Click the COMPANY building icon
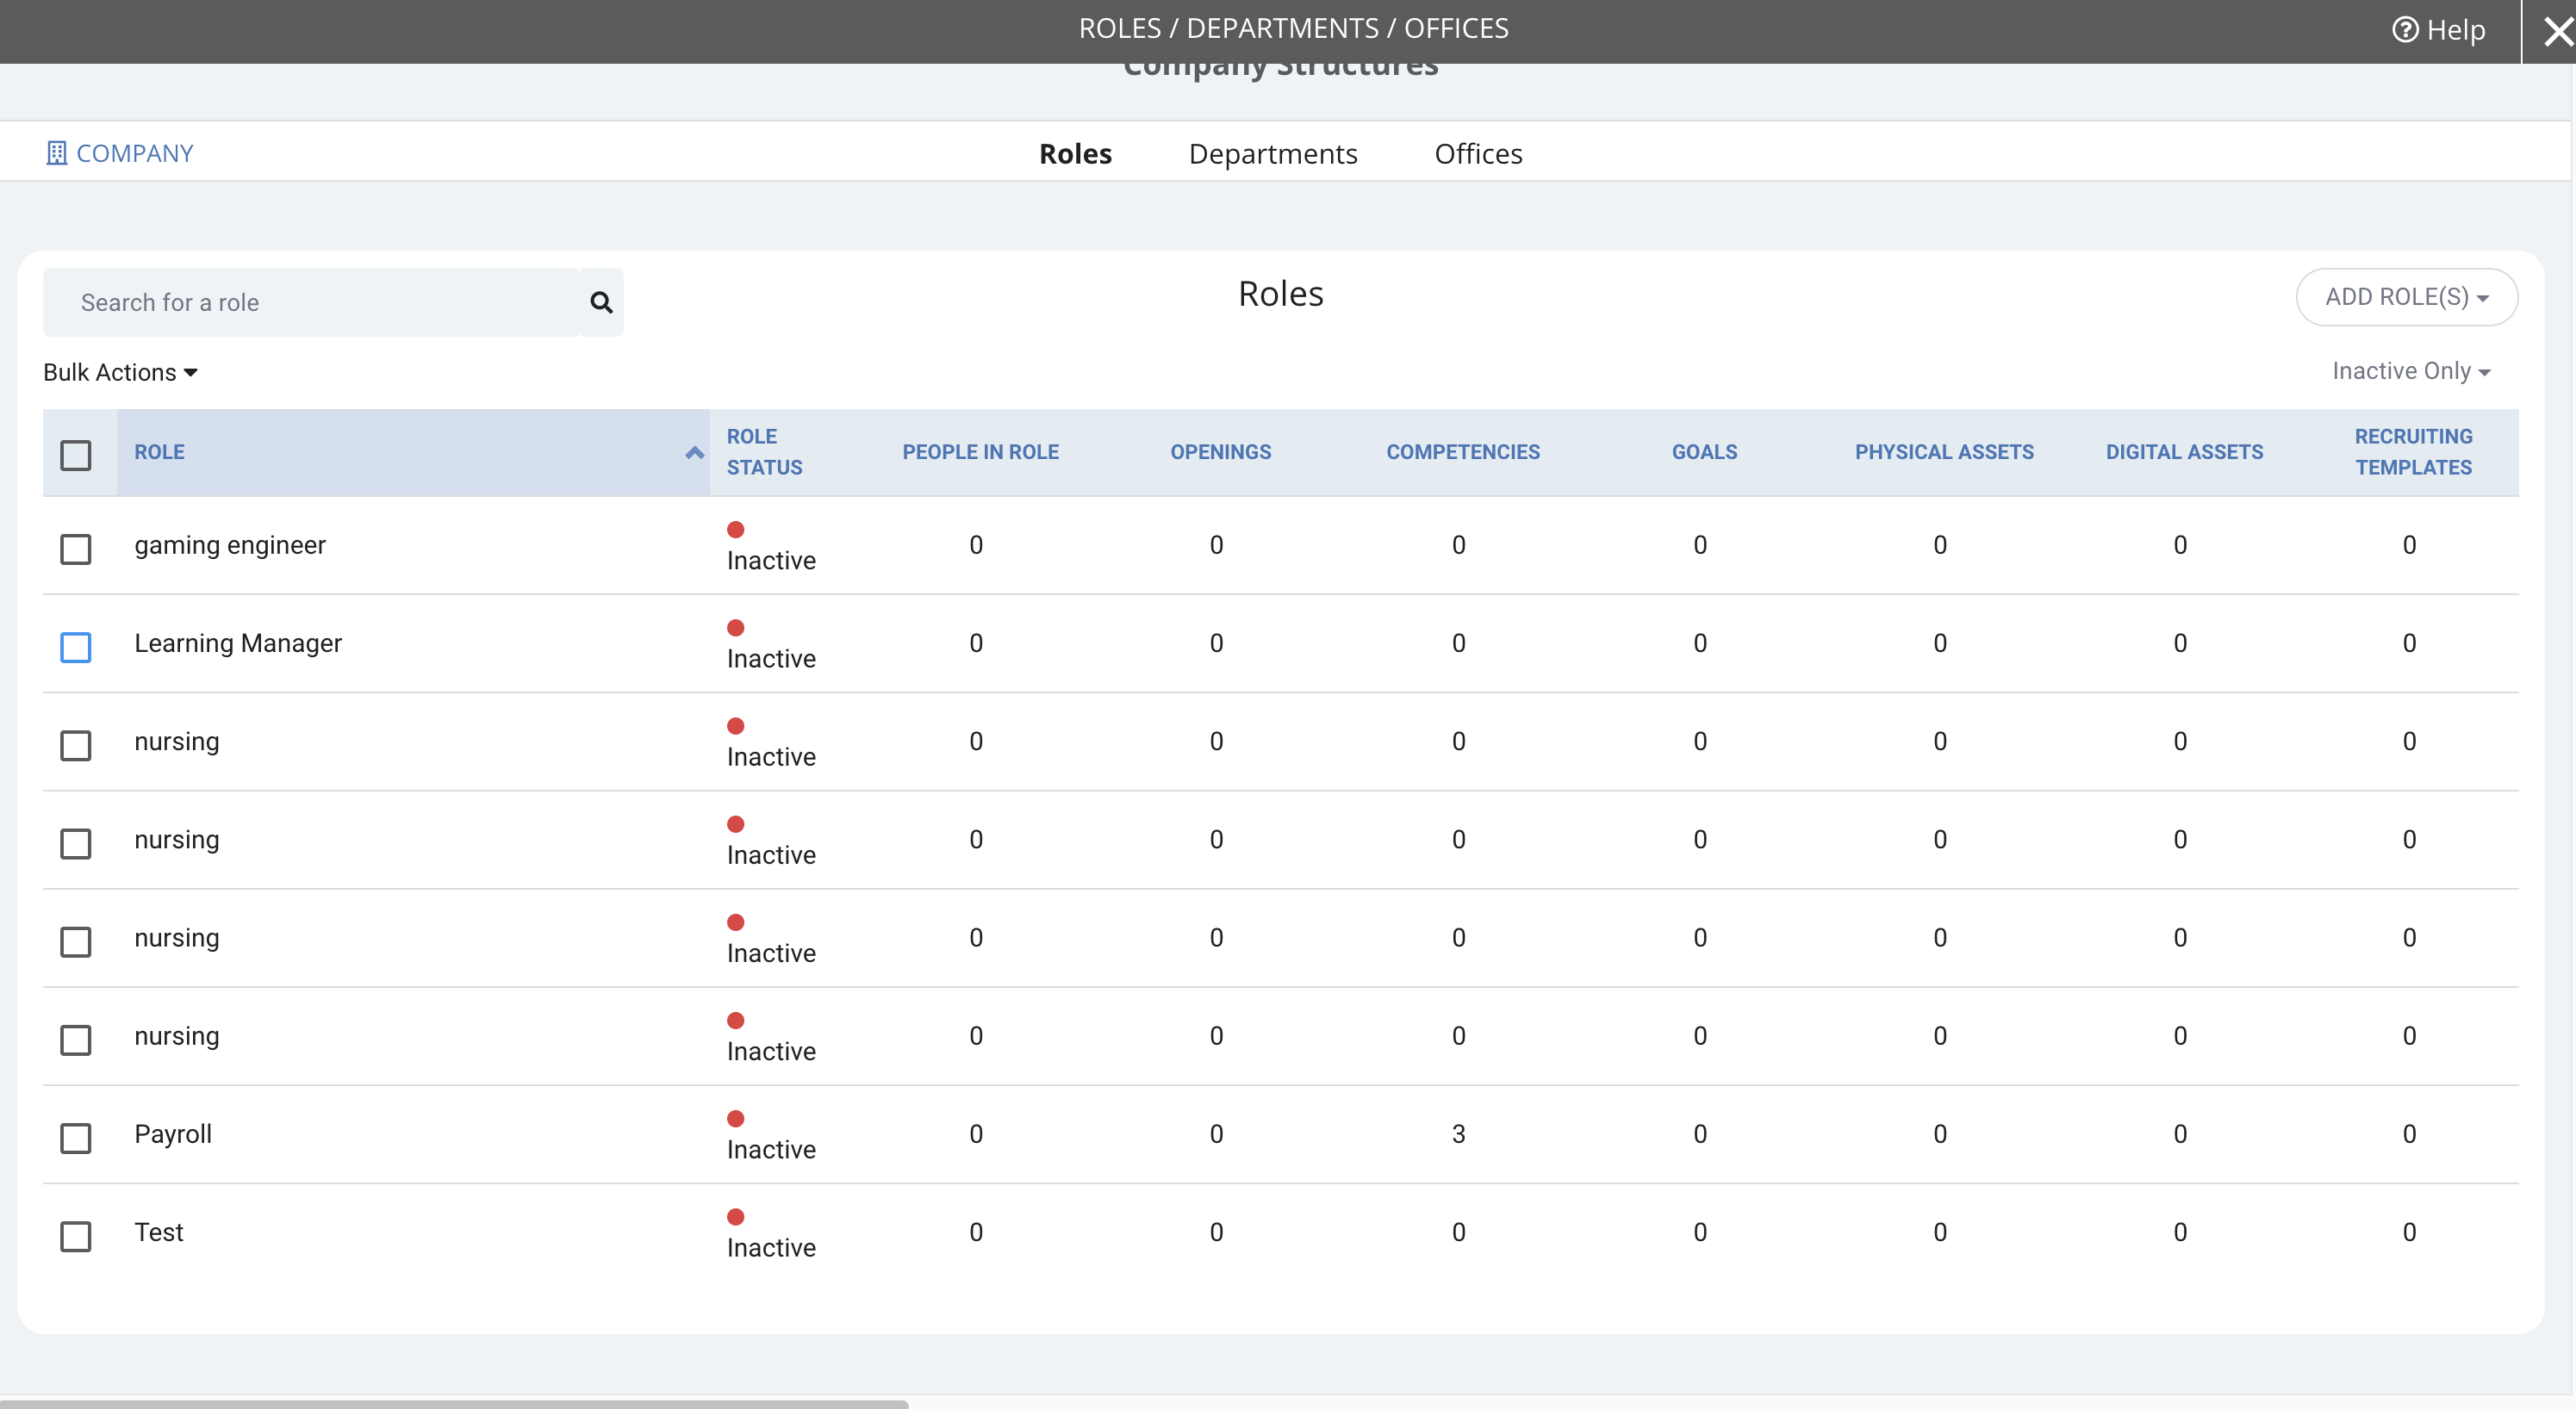The height and width of the screenshot is (1409, 2576). coord(56,153)
